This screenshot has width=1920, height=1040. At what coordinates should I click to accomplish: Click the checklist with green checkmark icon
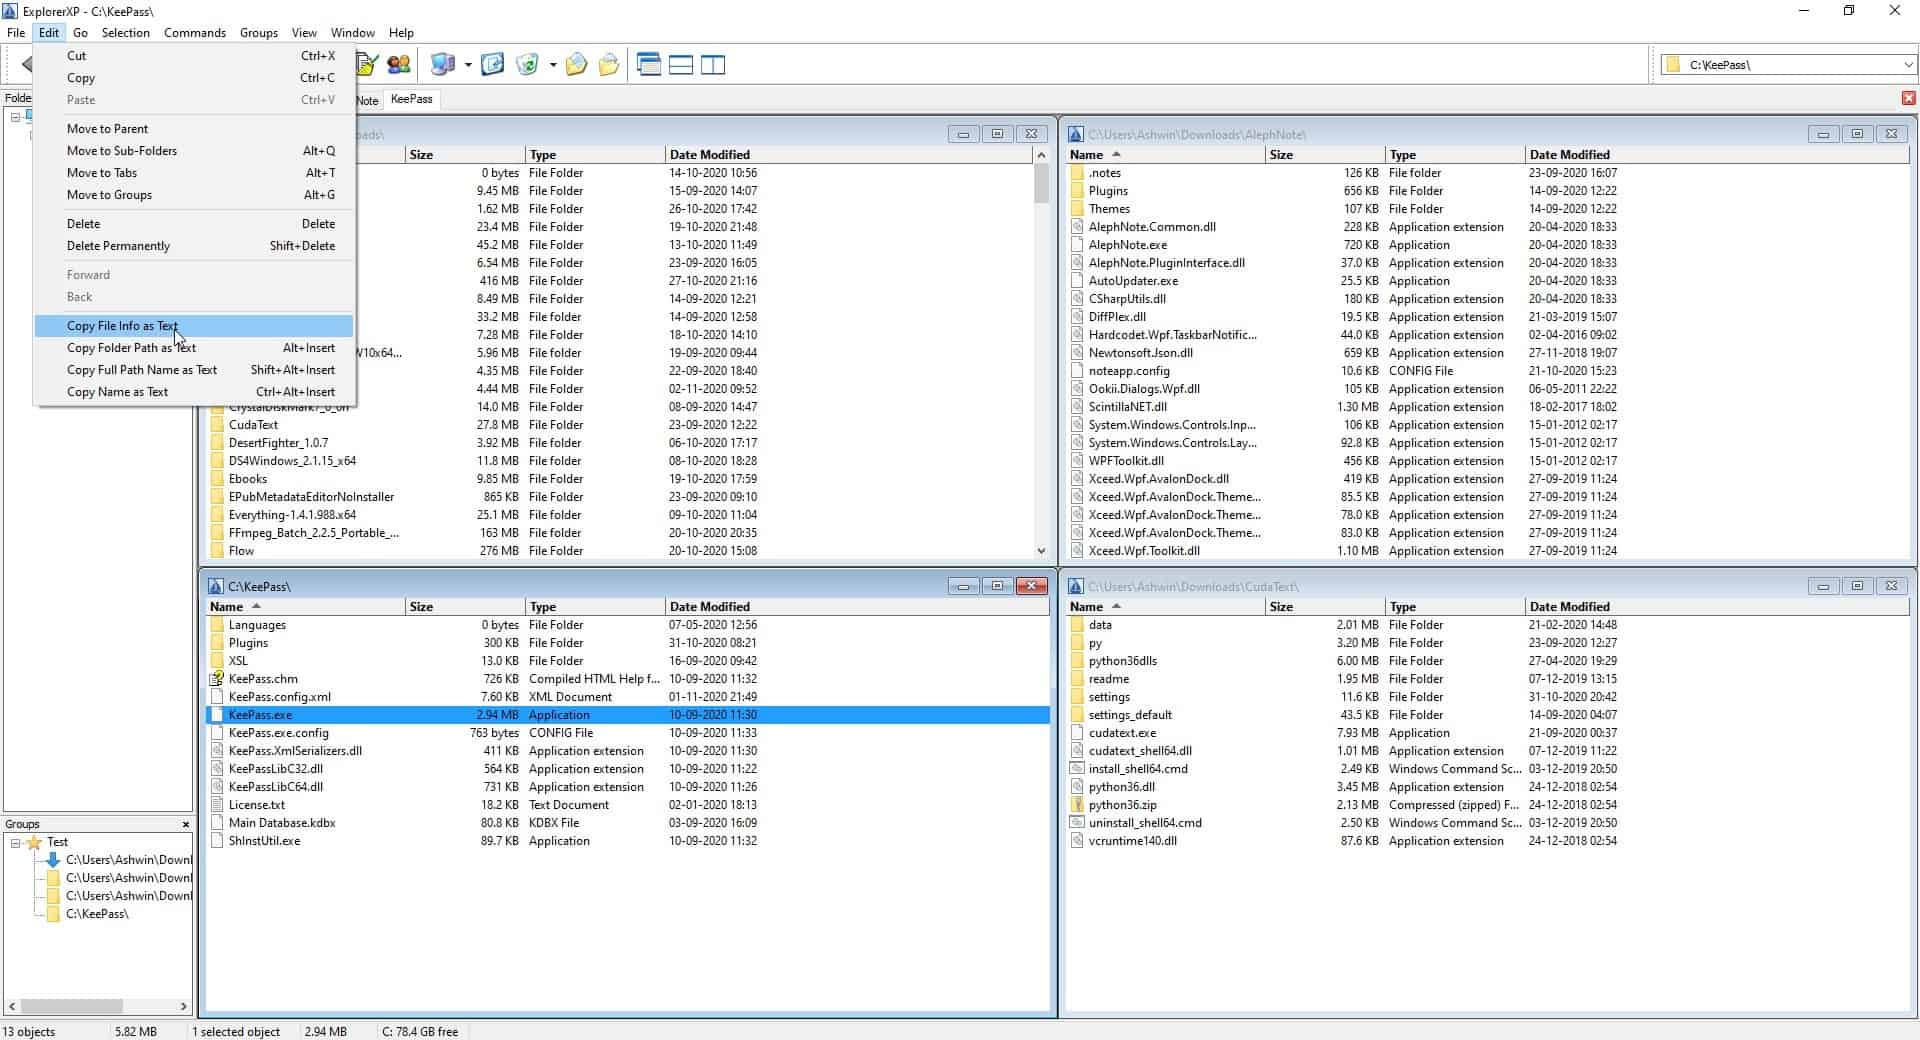point(366,65)
